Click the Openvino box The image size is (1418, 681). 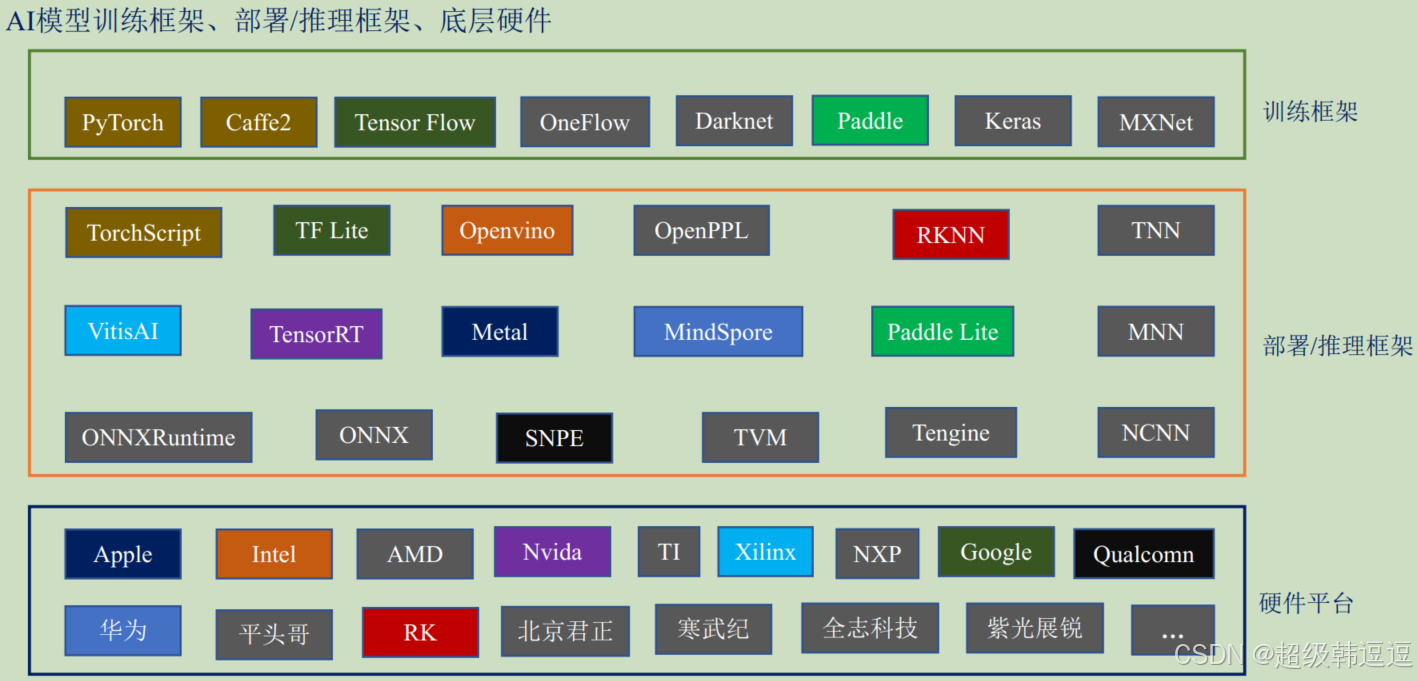pos(507,230)
